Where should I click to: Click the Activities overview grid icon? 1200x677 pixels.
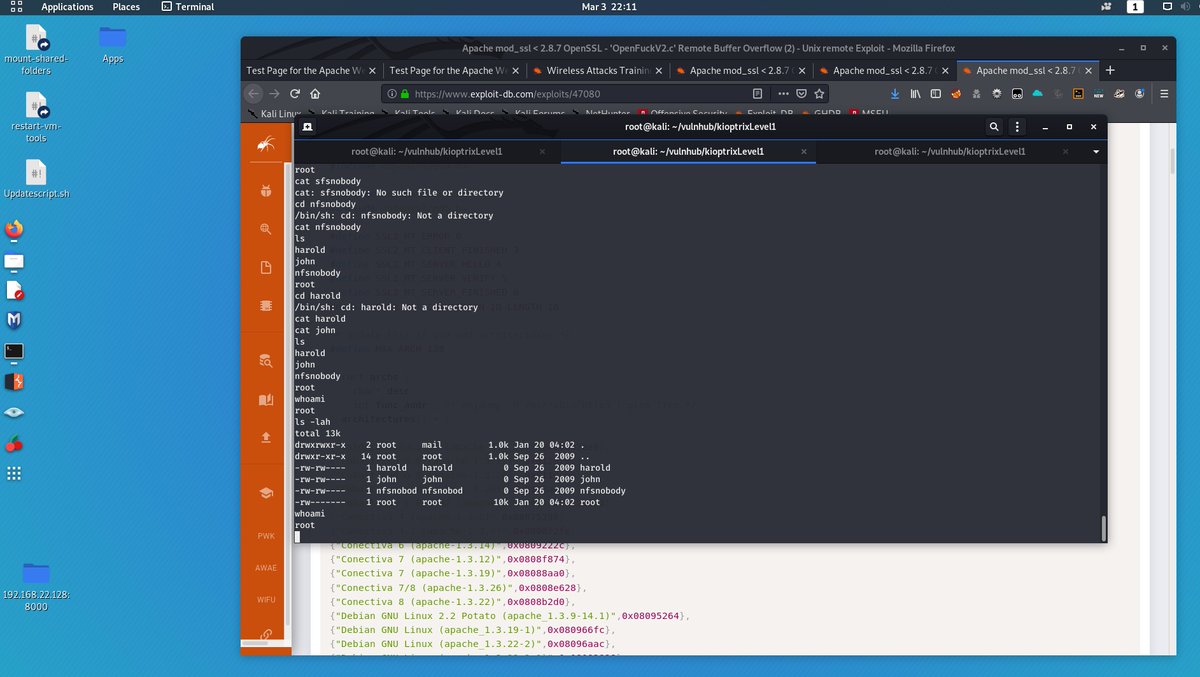(16, 7)
